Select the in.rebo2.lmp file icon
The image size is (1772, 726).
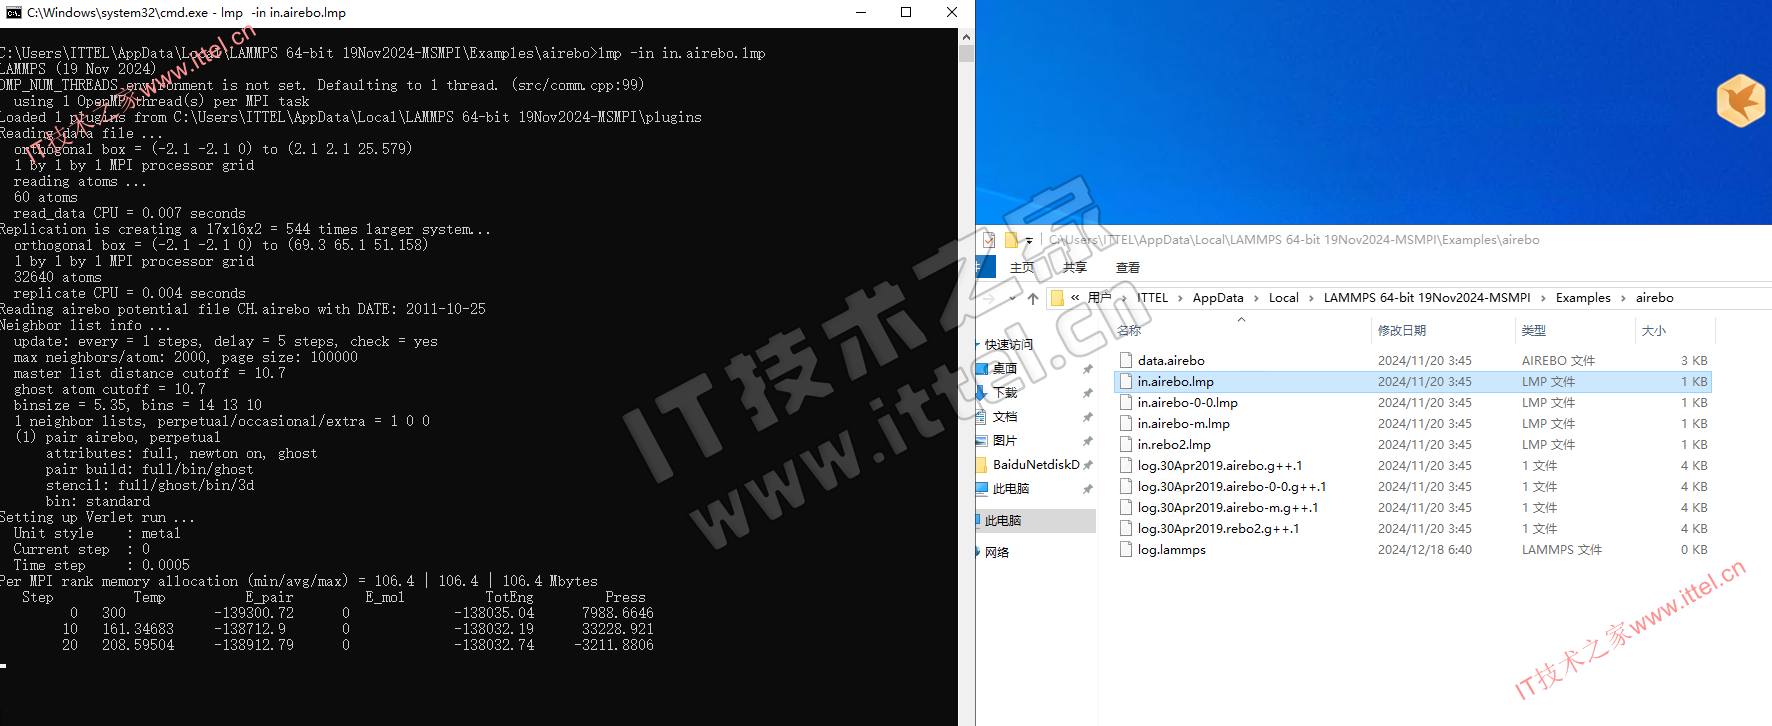[x=1126, y=444]
